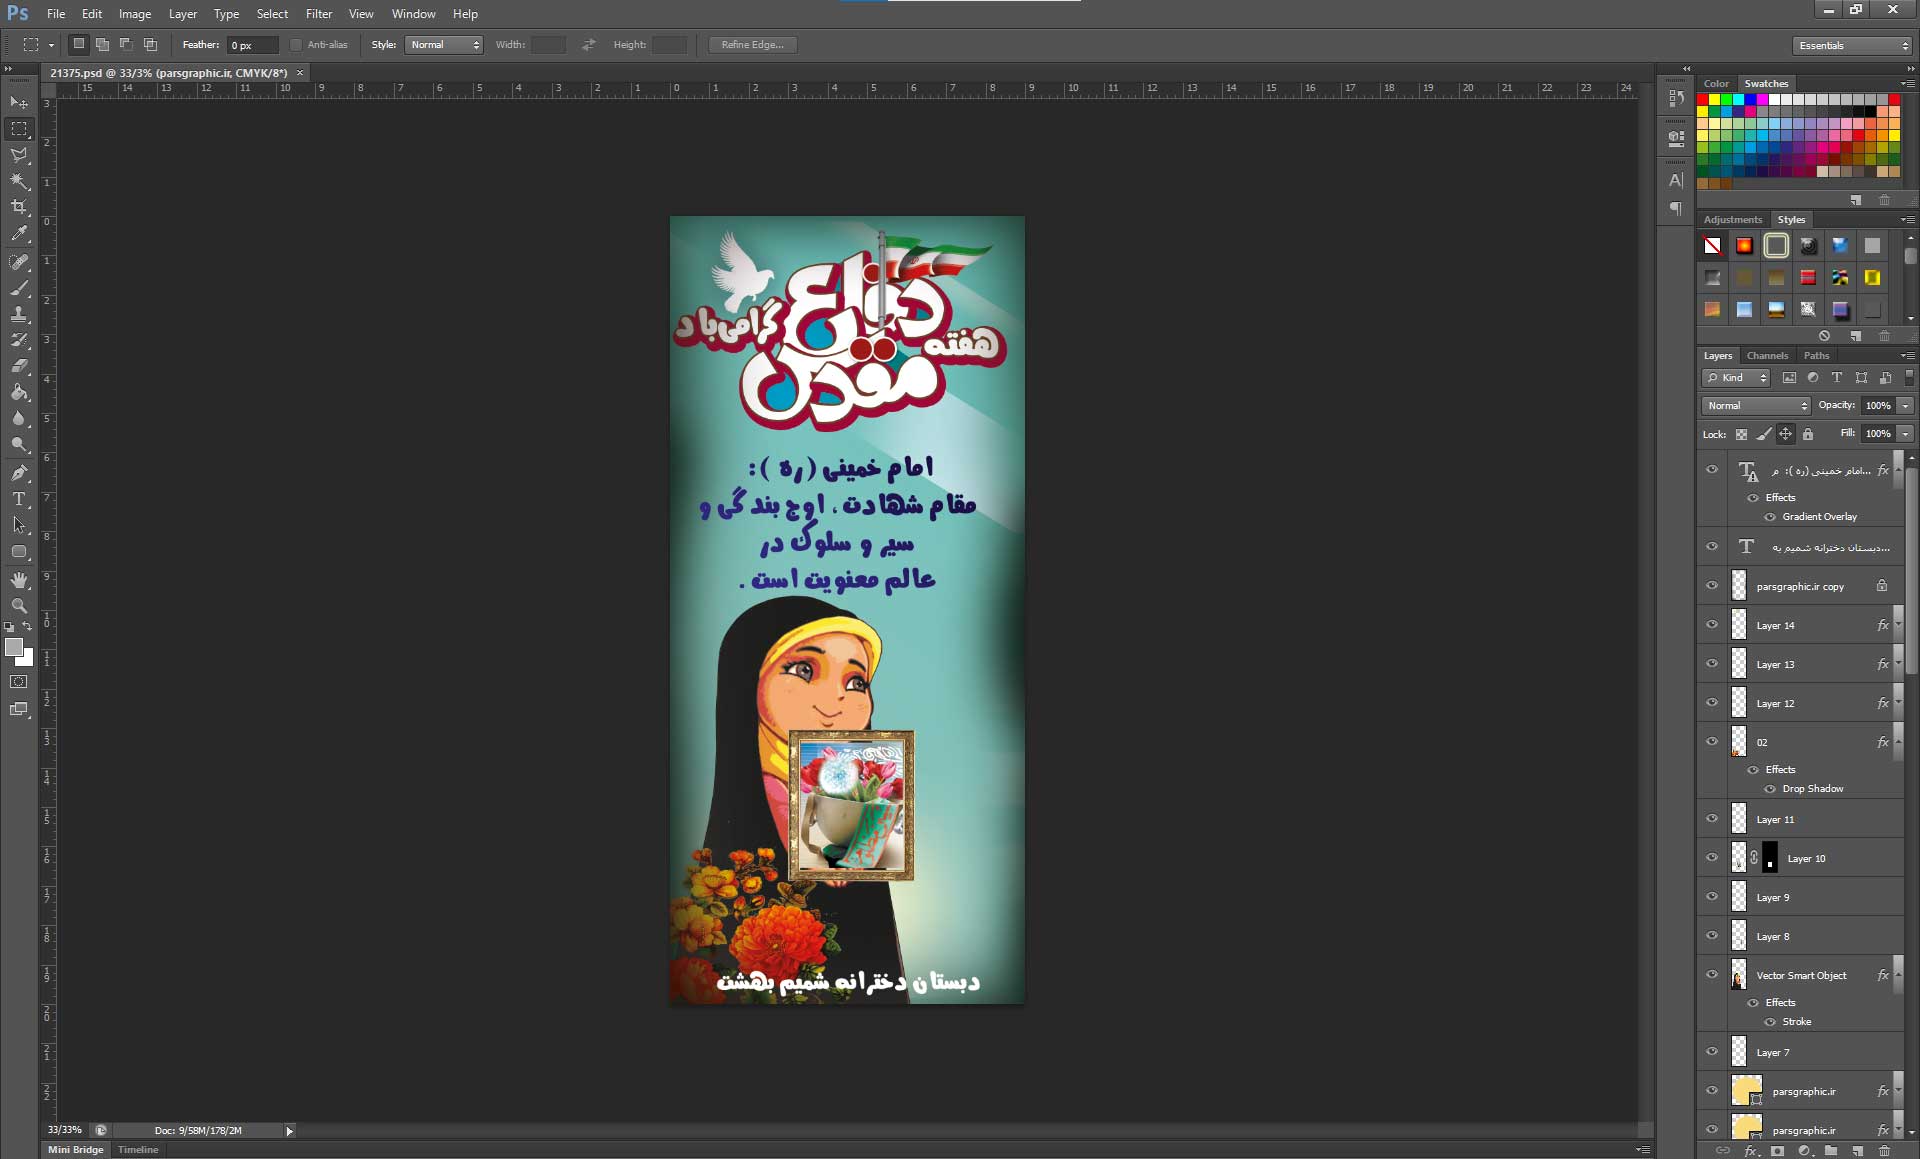Click the Feather value input field
The image size is (1920, 1159).
251,45
